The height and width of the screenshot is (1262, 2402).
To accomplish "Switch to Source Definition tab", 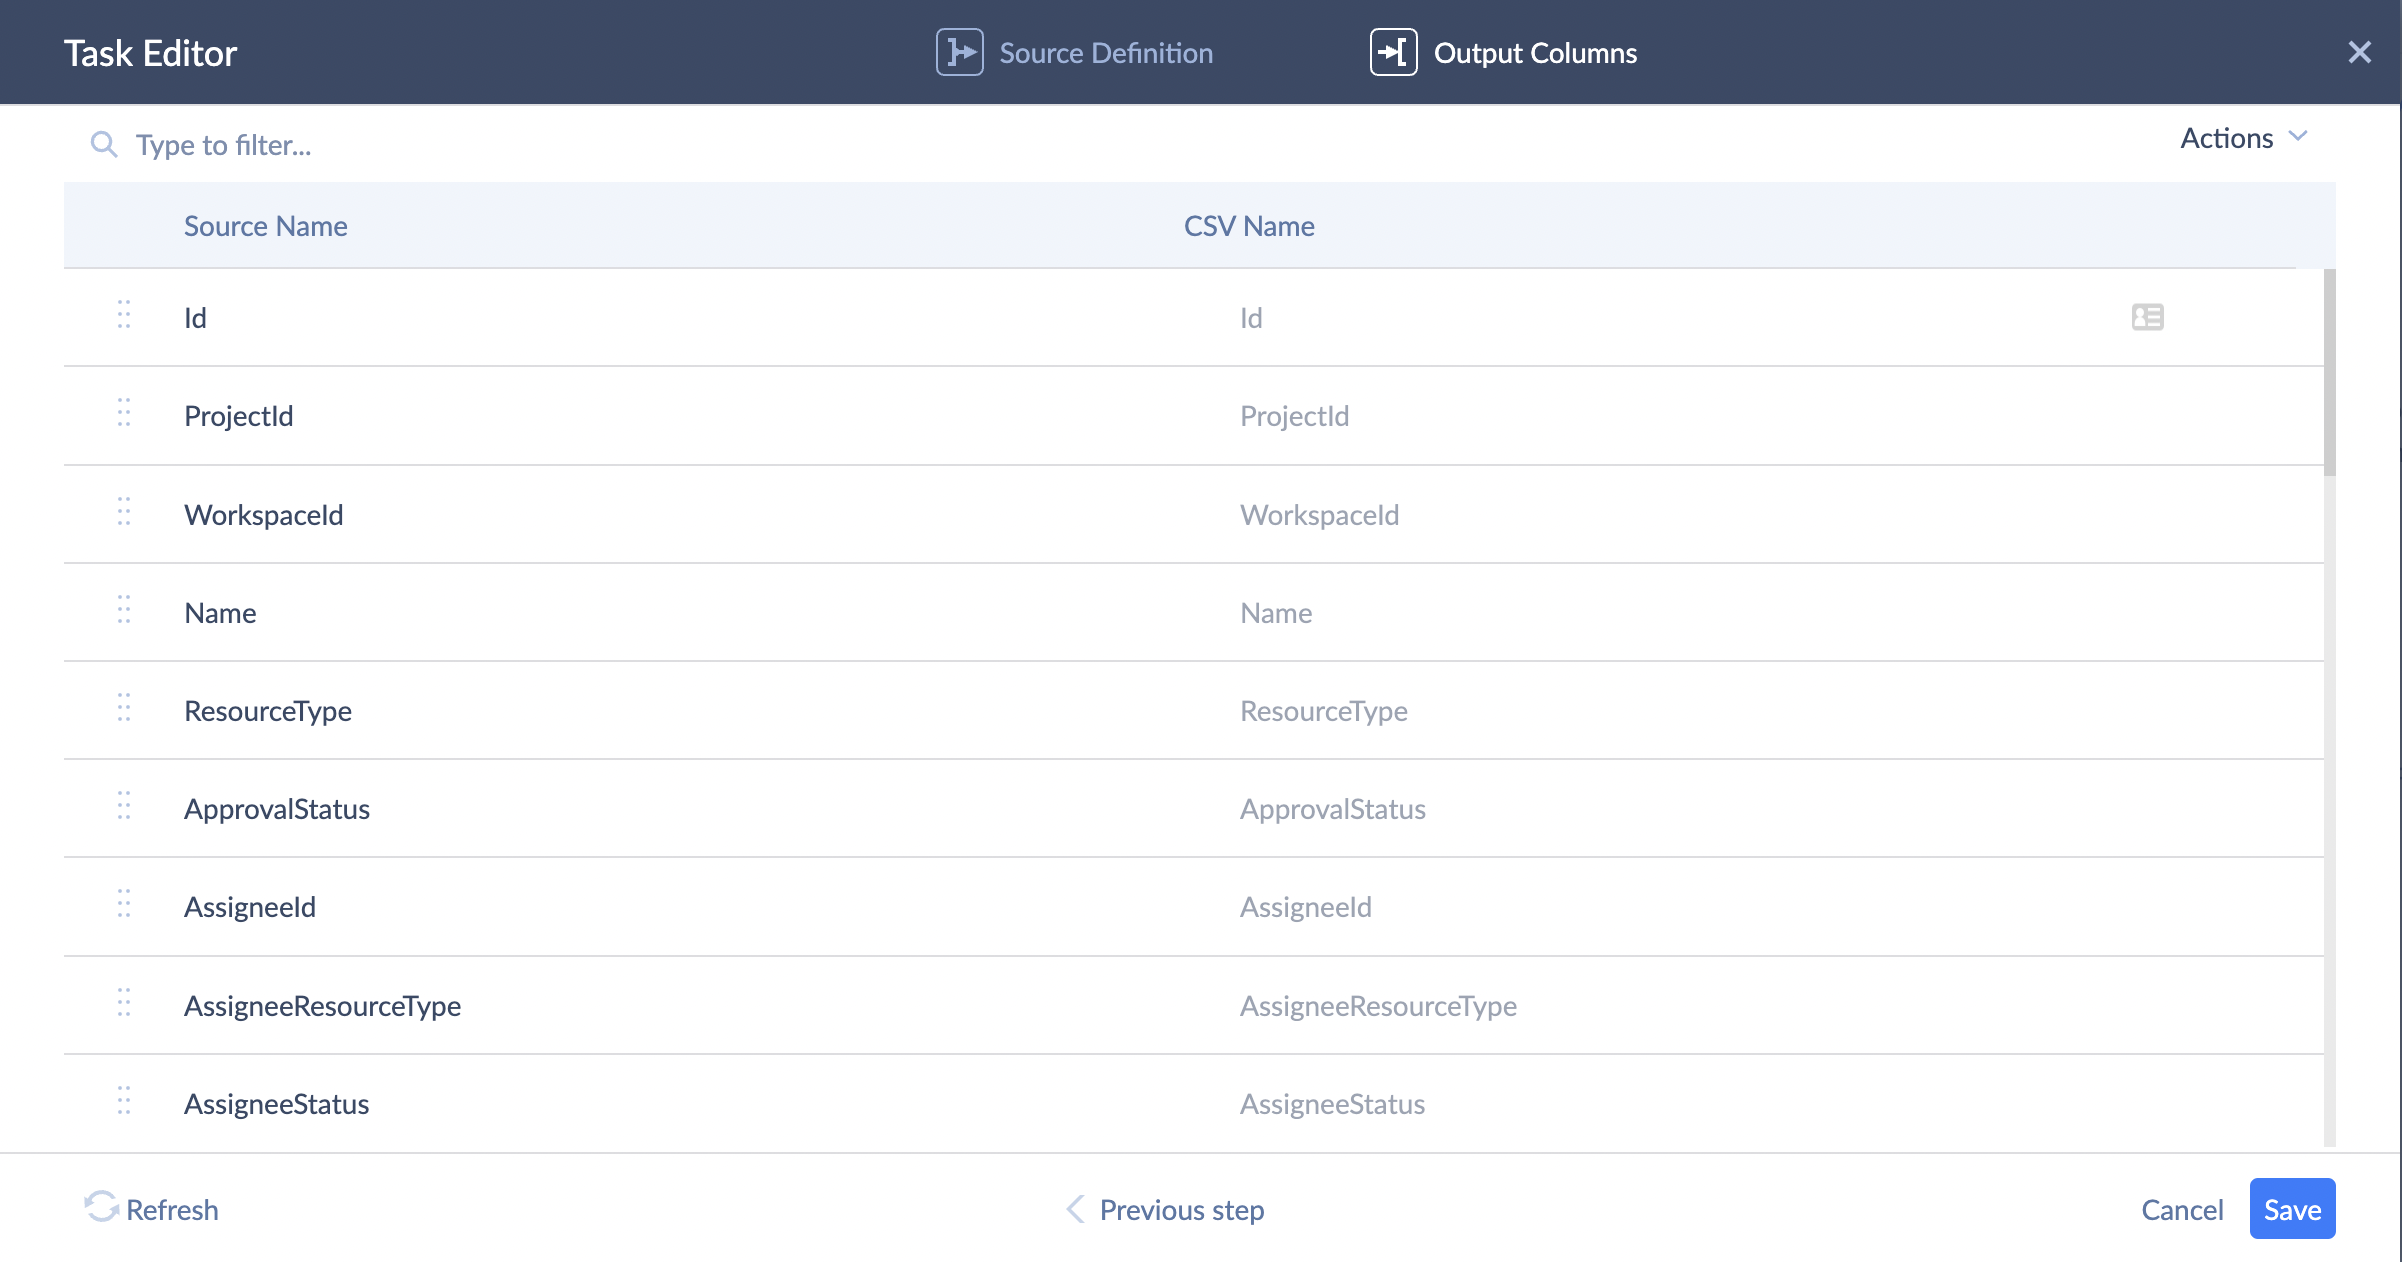I will coord(1105,53).
